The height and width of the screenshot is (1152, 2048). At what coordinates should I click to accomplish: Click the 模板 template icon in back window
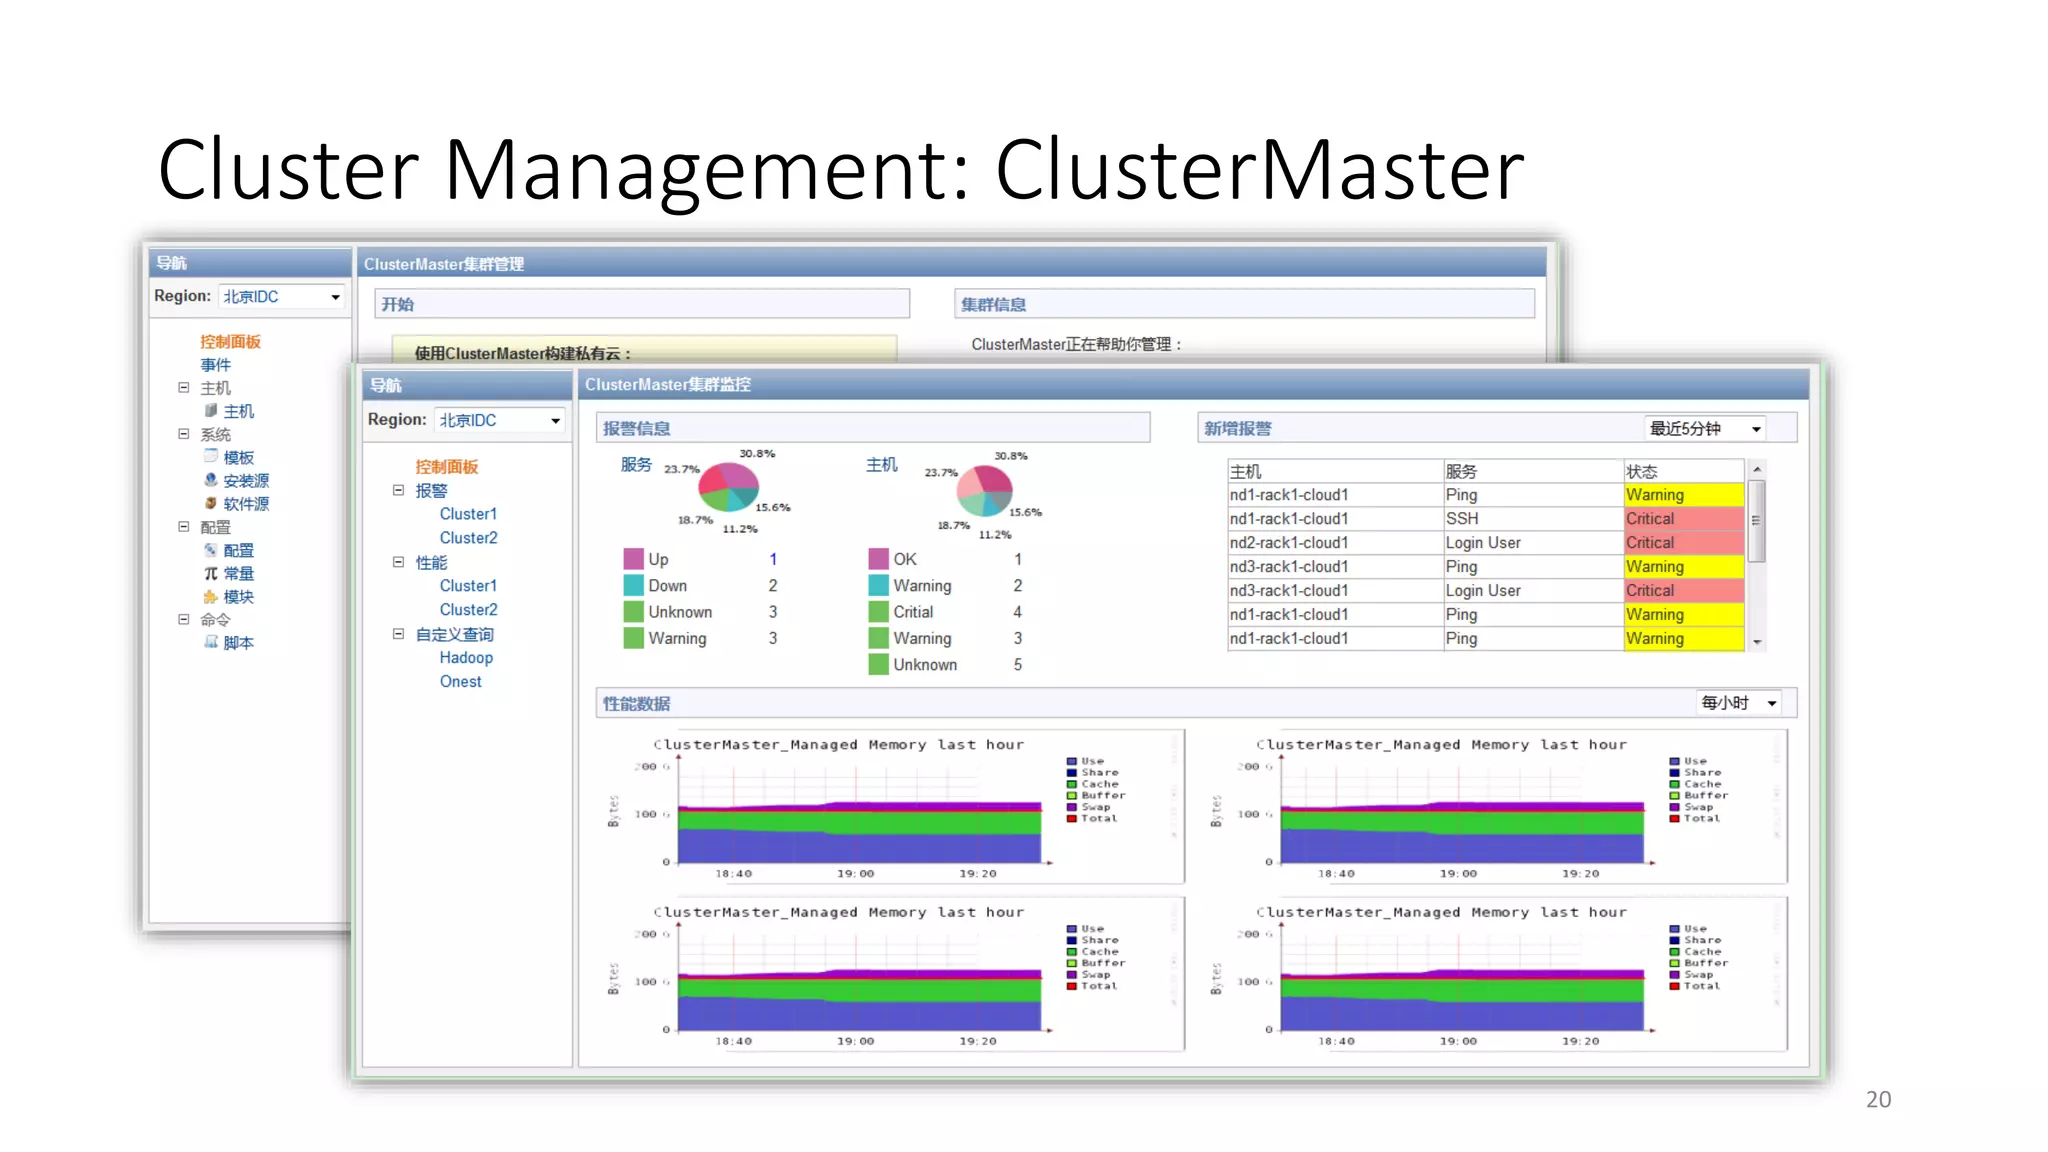coord(211,457)
